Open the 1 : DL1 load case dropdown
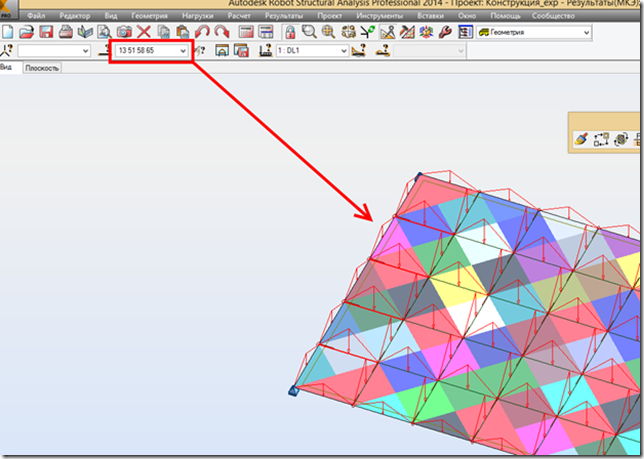Image resolution: width=644 pixels, height=459 pixels. tap(312, 51)
